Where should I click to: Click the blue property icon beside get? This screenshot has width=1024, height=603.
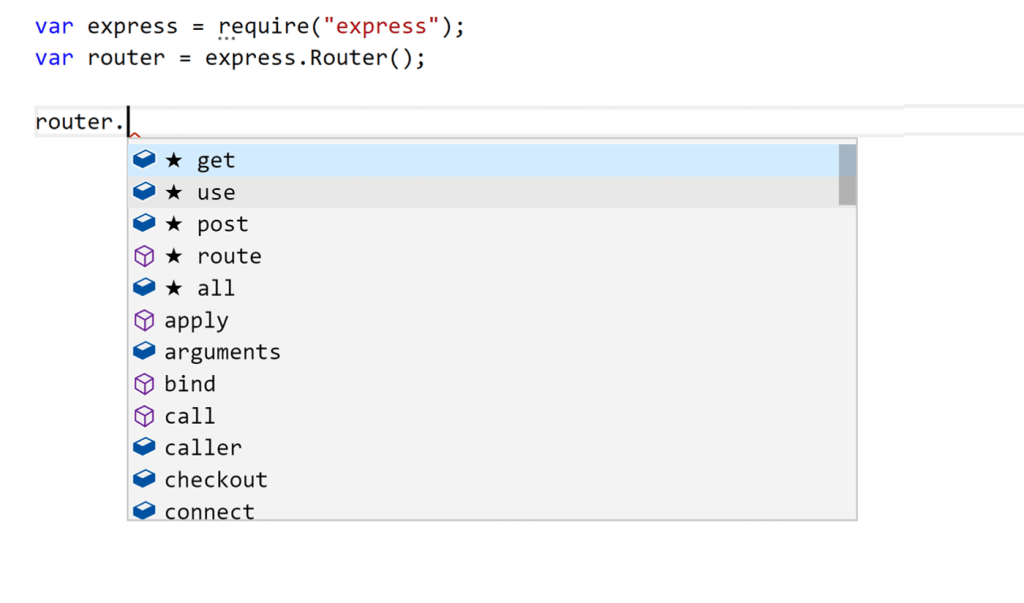tap(145, 160)
